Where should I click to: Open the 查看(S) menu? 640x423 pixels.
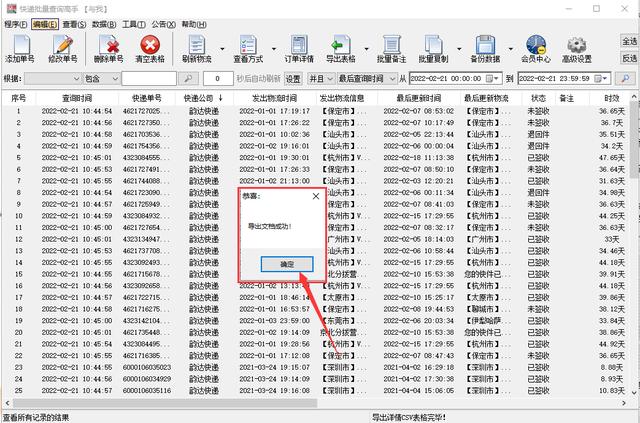click(x=74, y=24)
